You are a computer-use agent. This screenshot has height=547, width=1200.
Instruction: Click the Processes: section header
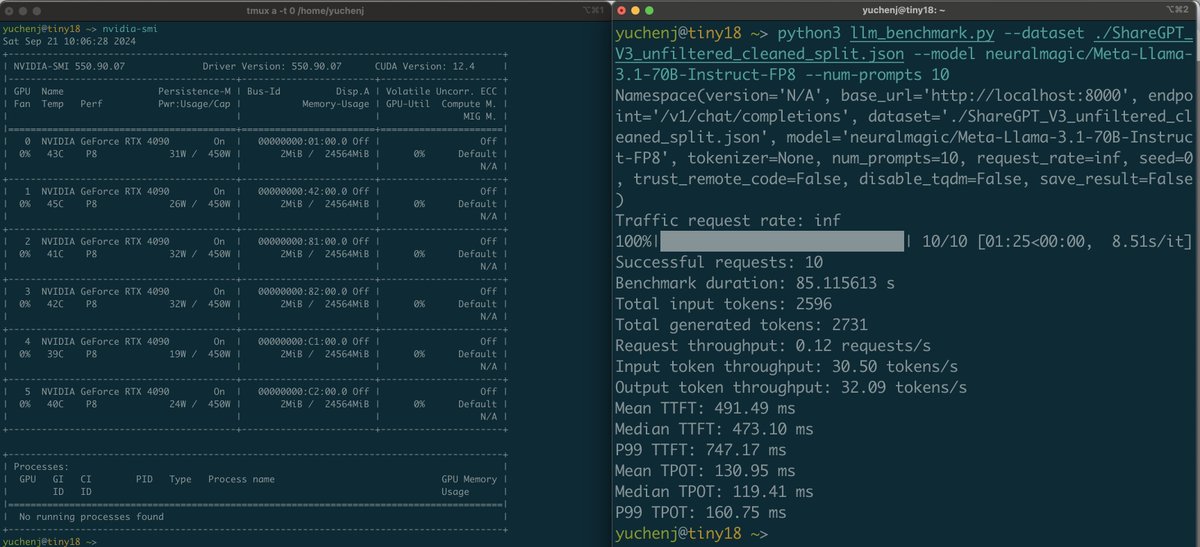39,466
